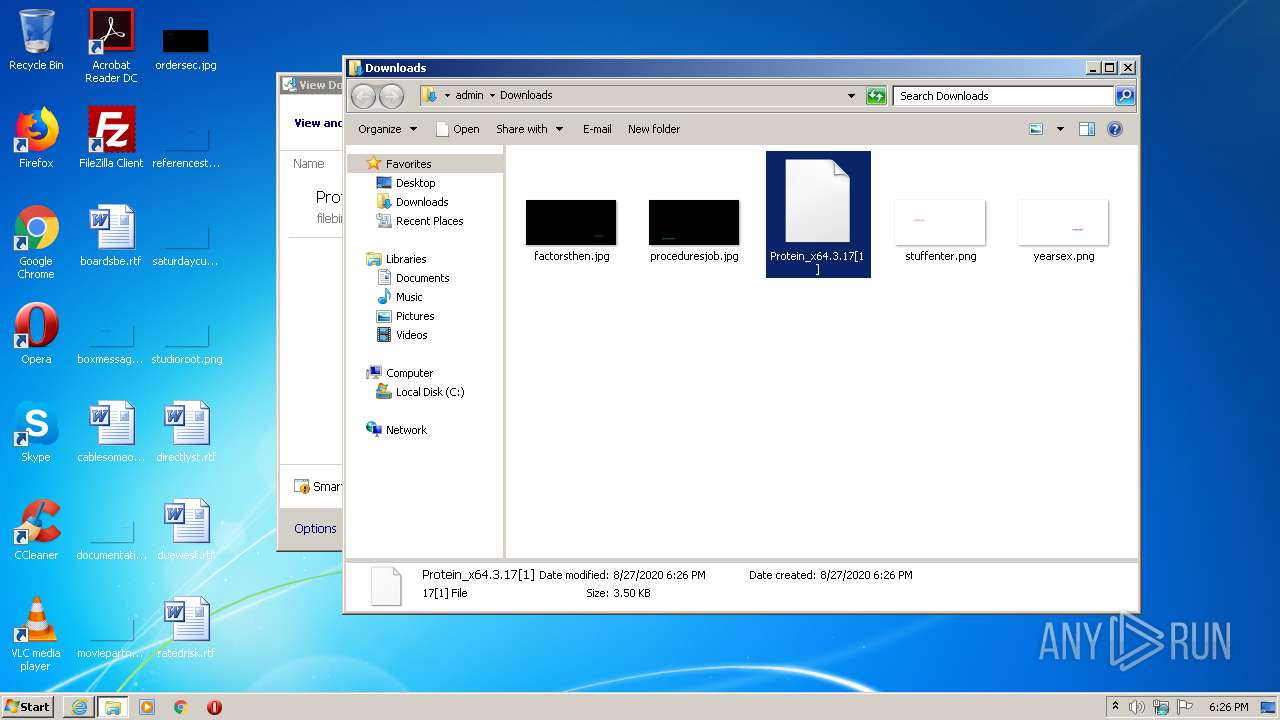Launch the CCleaner desktop shortcut

36,530
